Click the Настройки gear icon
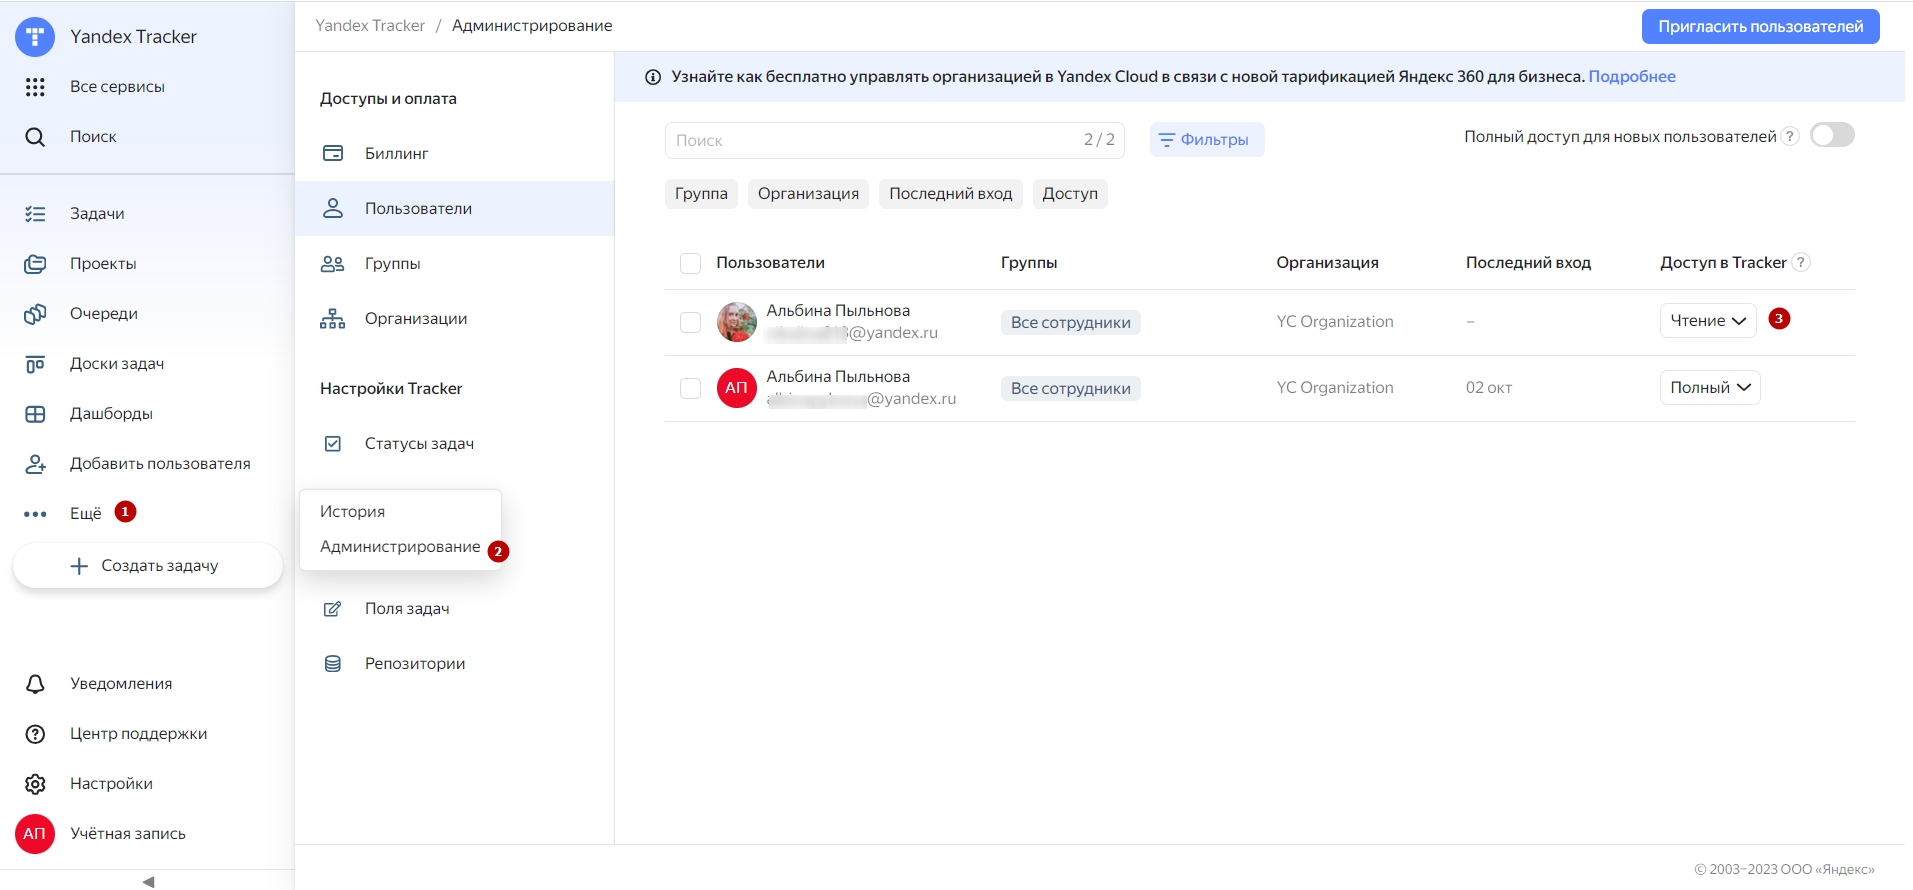The height and width of the screenshot is (890, 1913). coord(35,784)
